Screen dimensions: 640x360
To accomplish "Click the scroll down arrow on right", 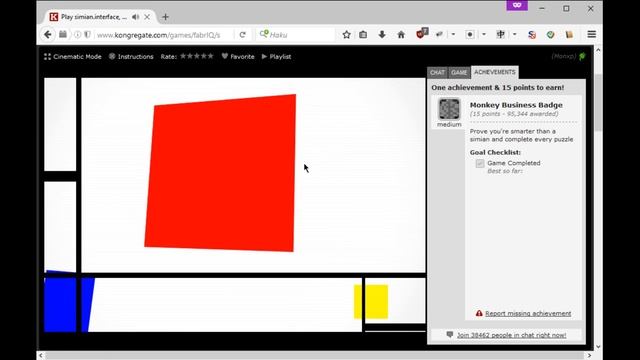I will click(x=598, y=347).
